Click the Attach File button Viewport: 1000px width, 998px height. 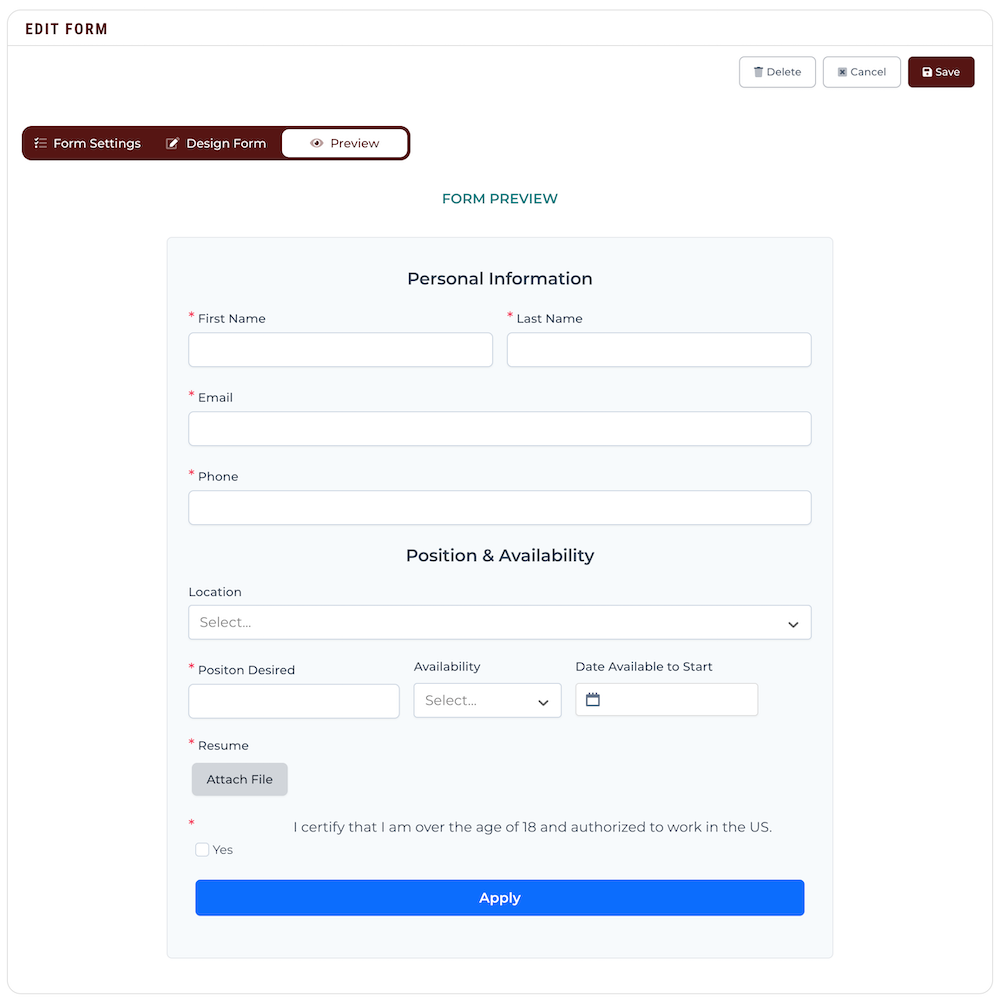tap(240, 780)
